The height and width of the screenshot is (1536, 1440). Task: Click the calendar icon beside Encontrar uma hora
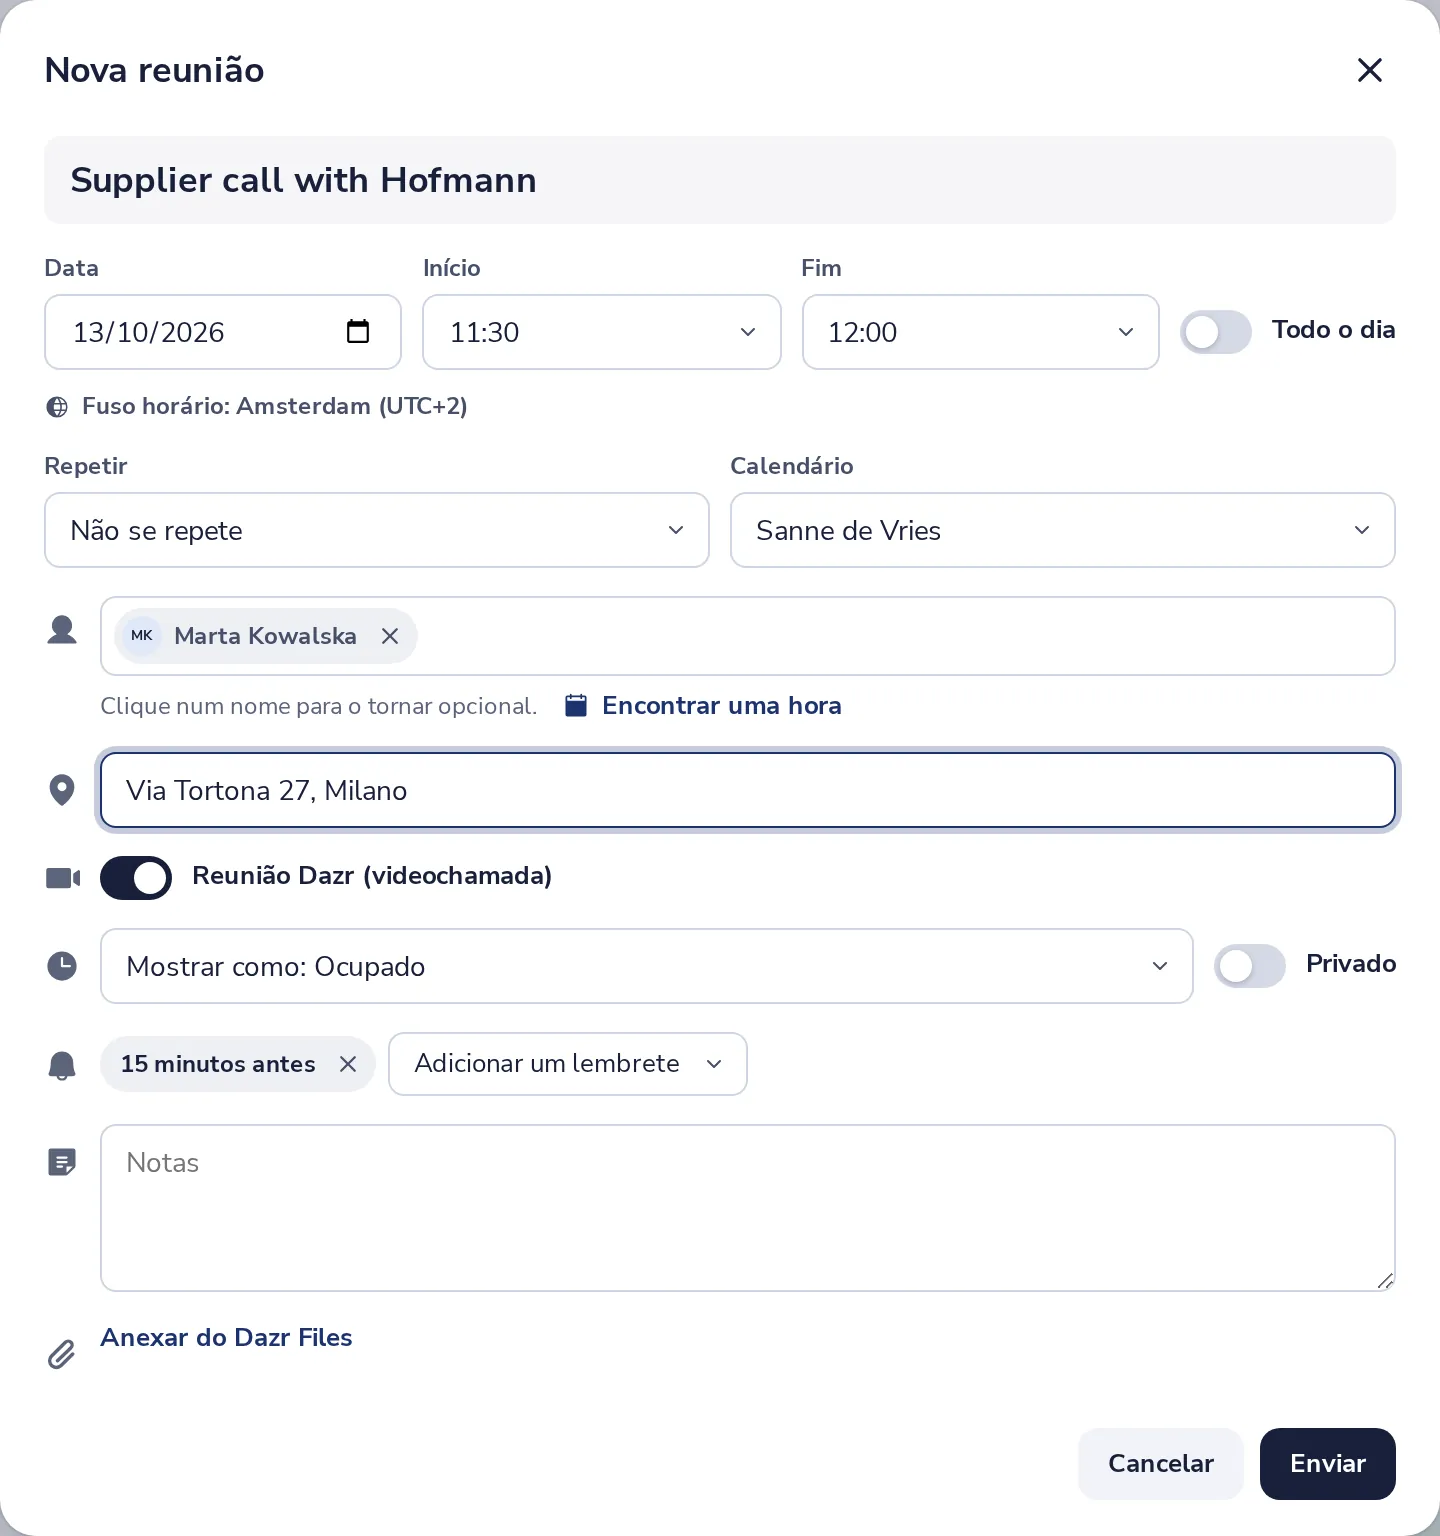[x=576, y=705]
